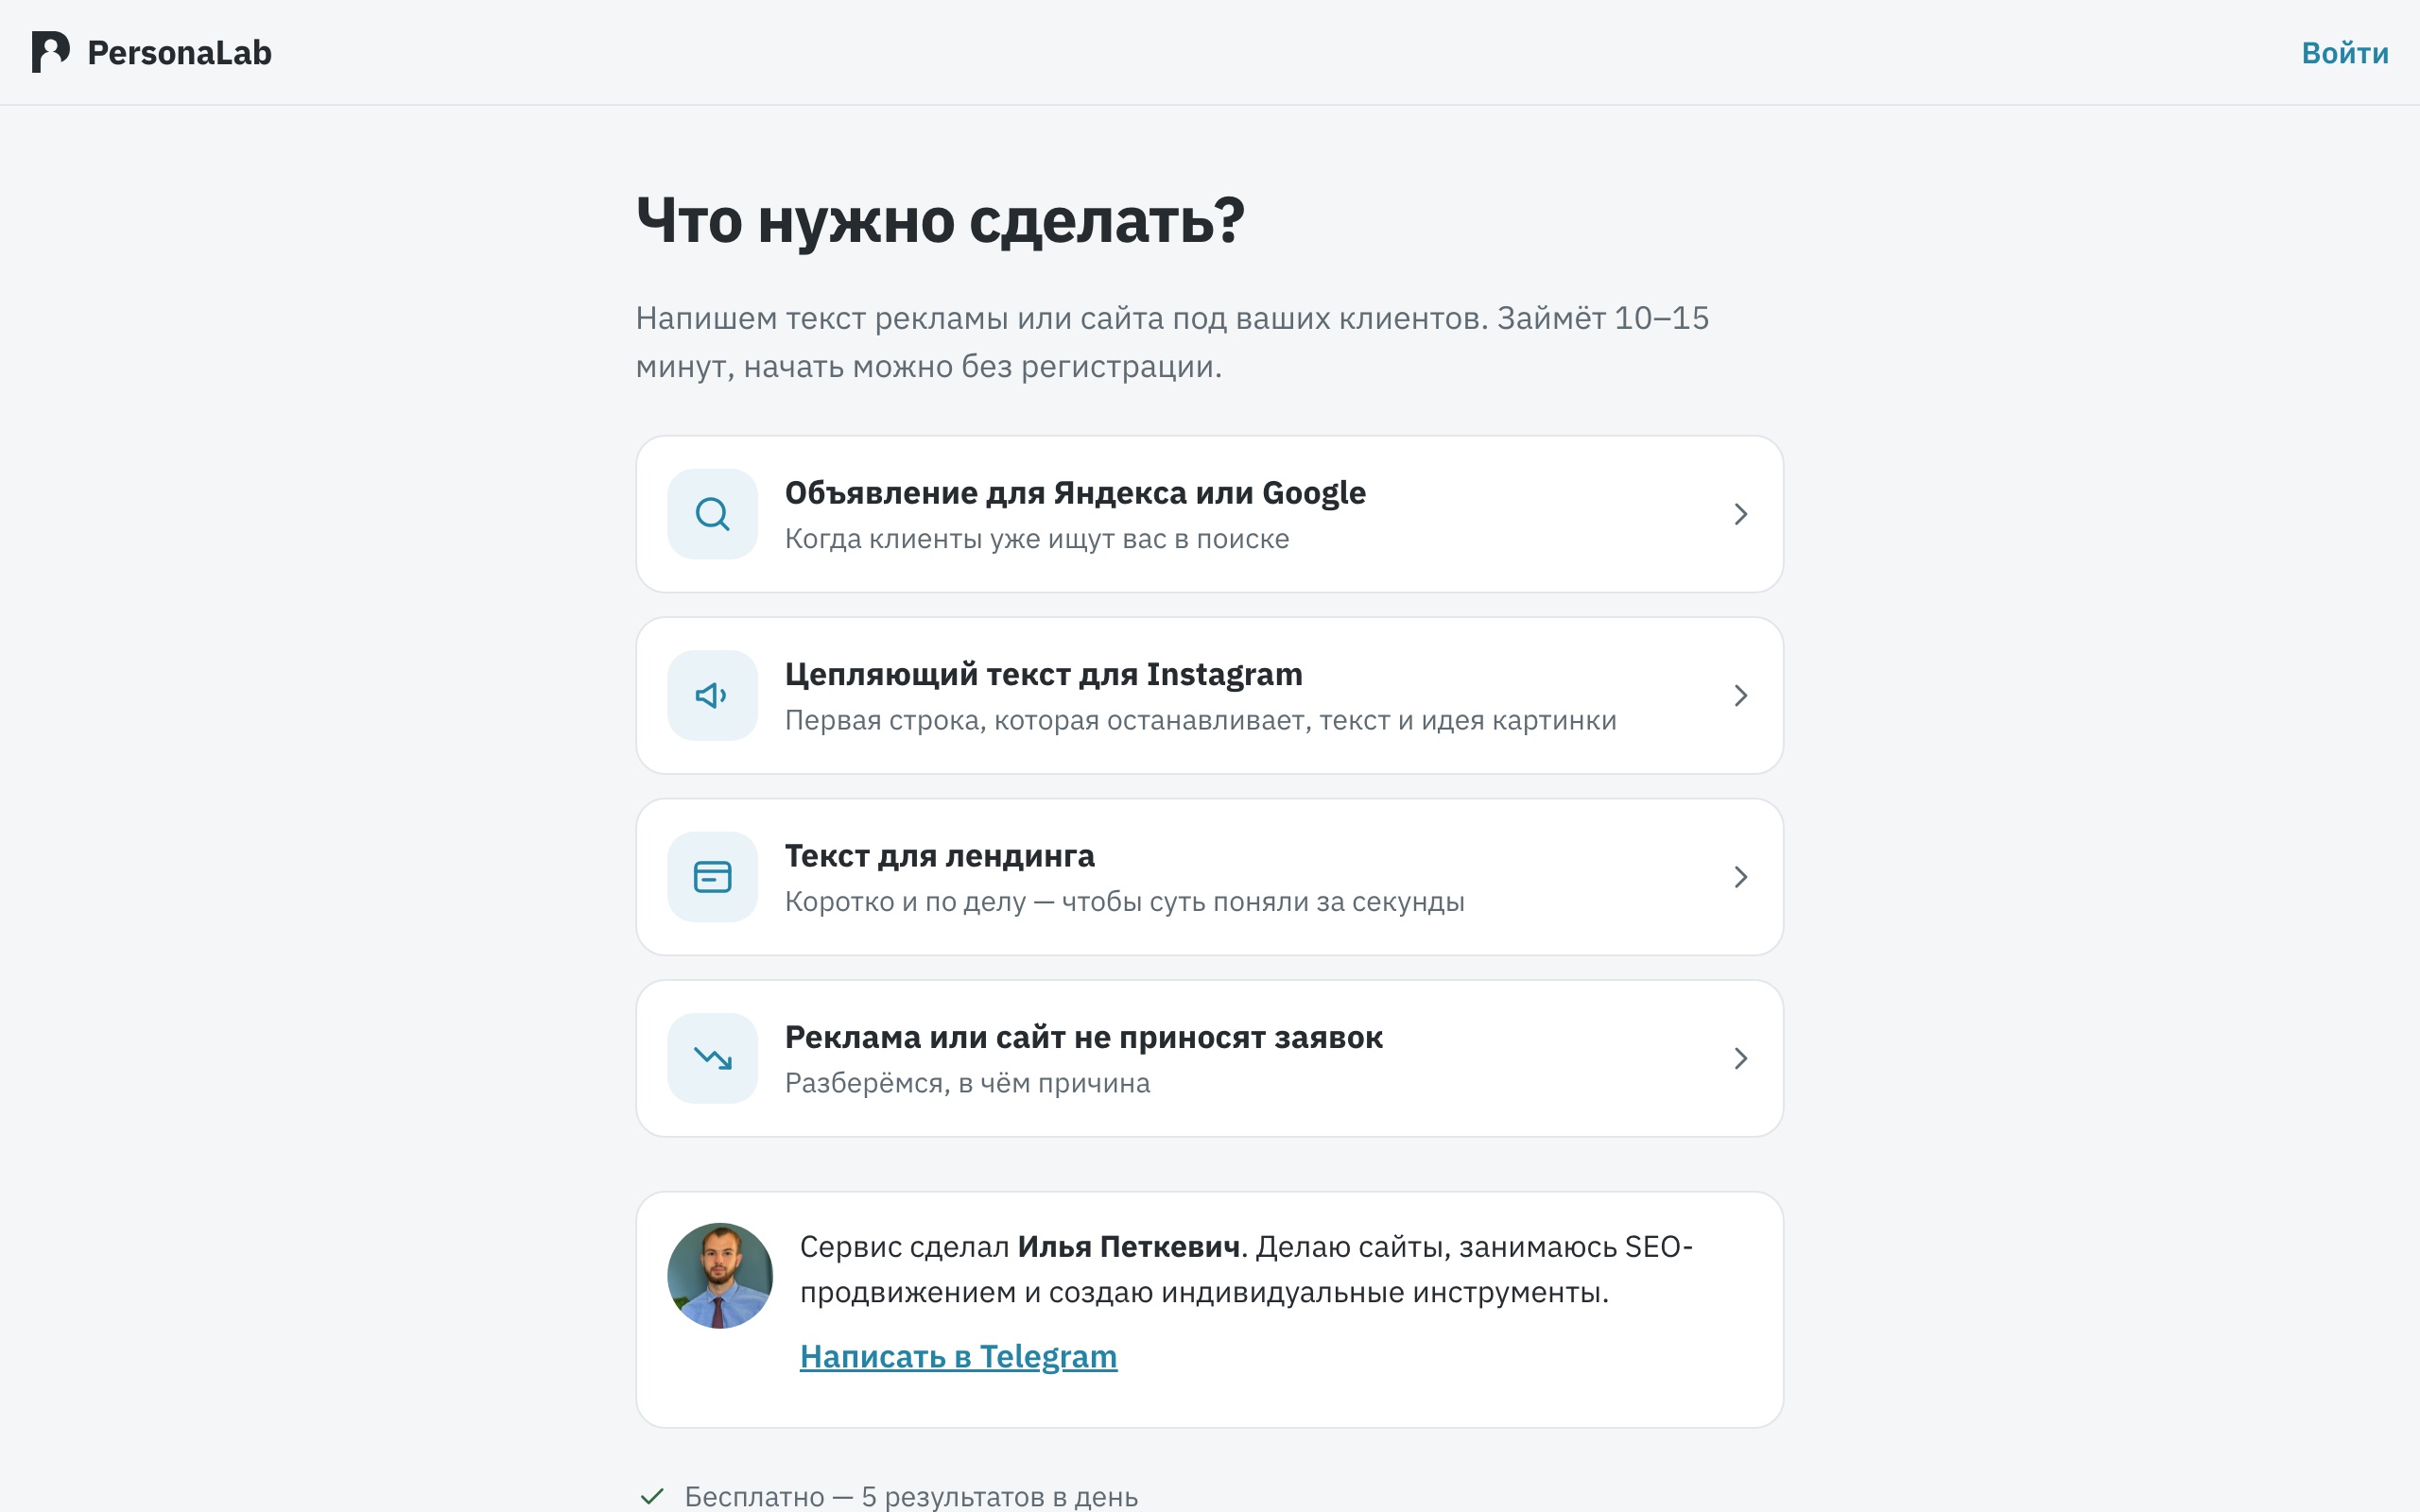Click checkmark icon beside 'Бесплатно' line
The image size is (2420, 1512).
point(652,1496)
